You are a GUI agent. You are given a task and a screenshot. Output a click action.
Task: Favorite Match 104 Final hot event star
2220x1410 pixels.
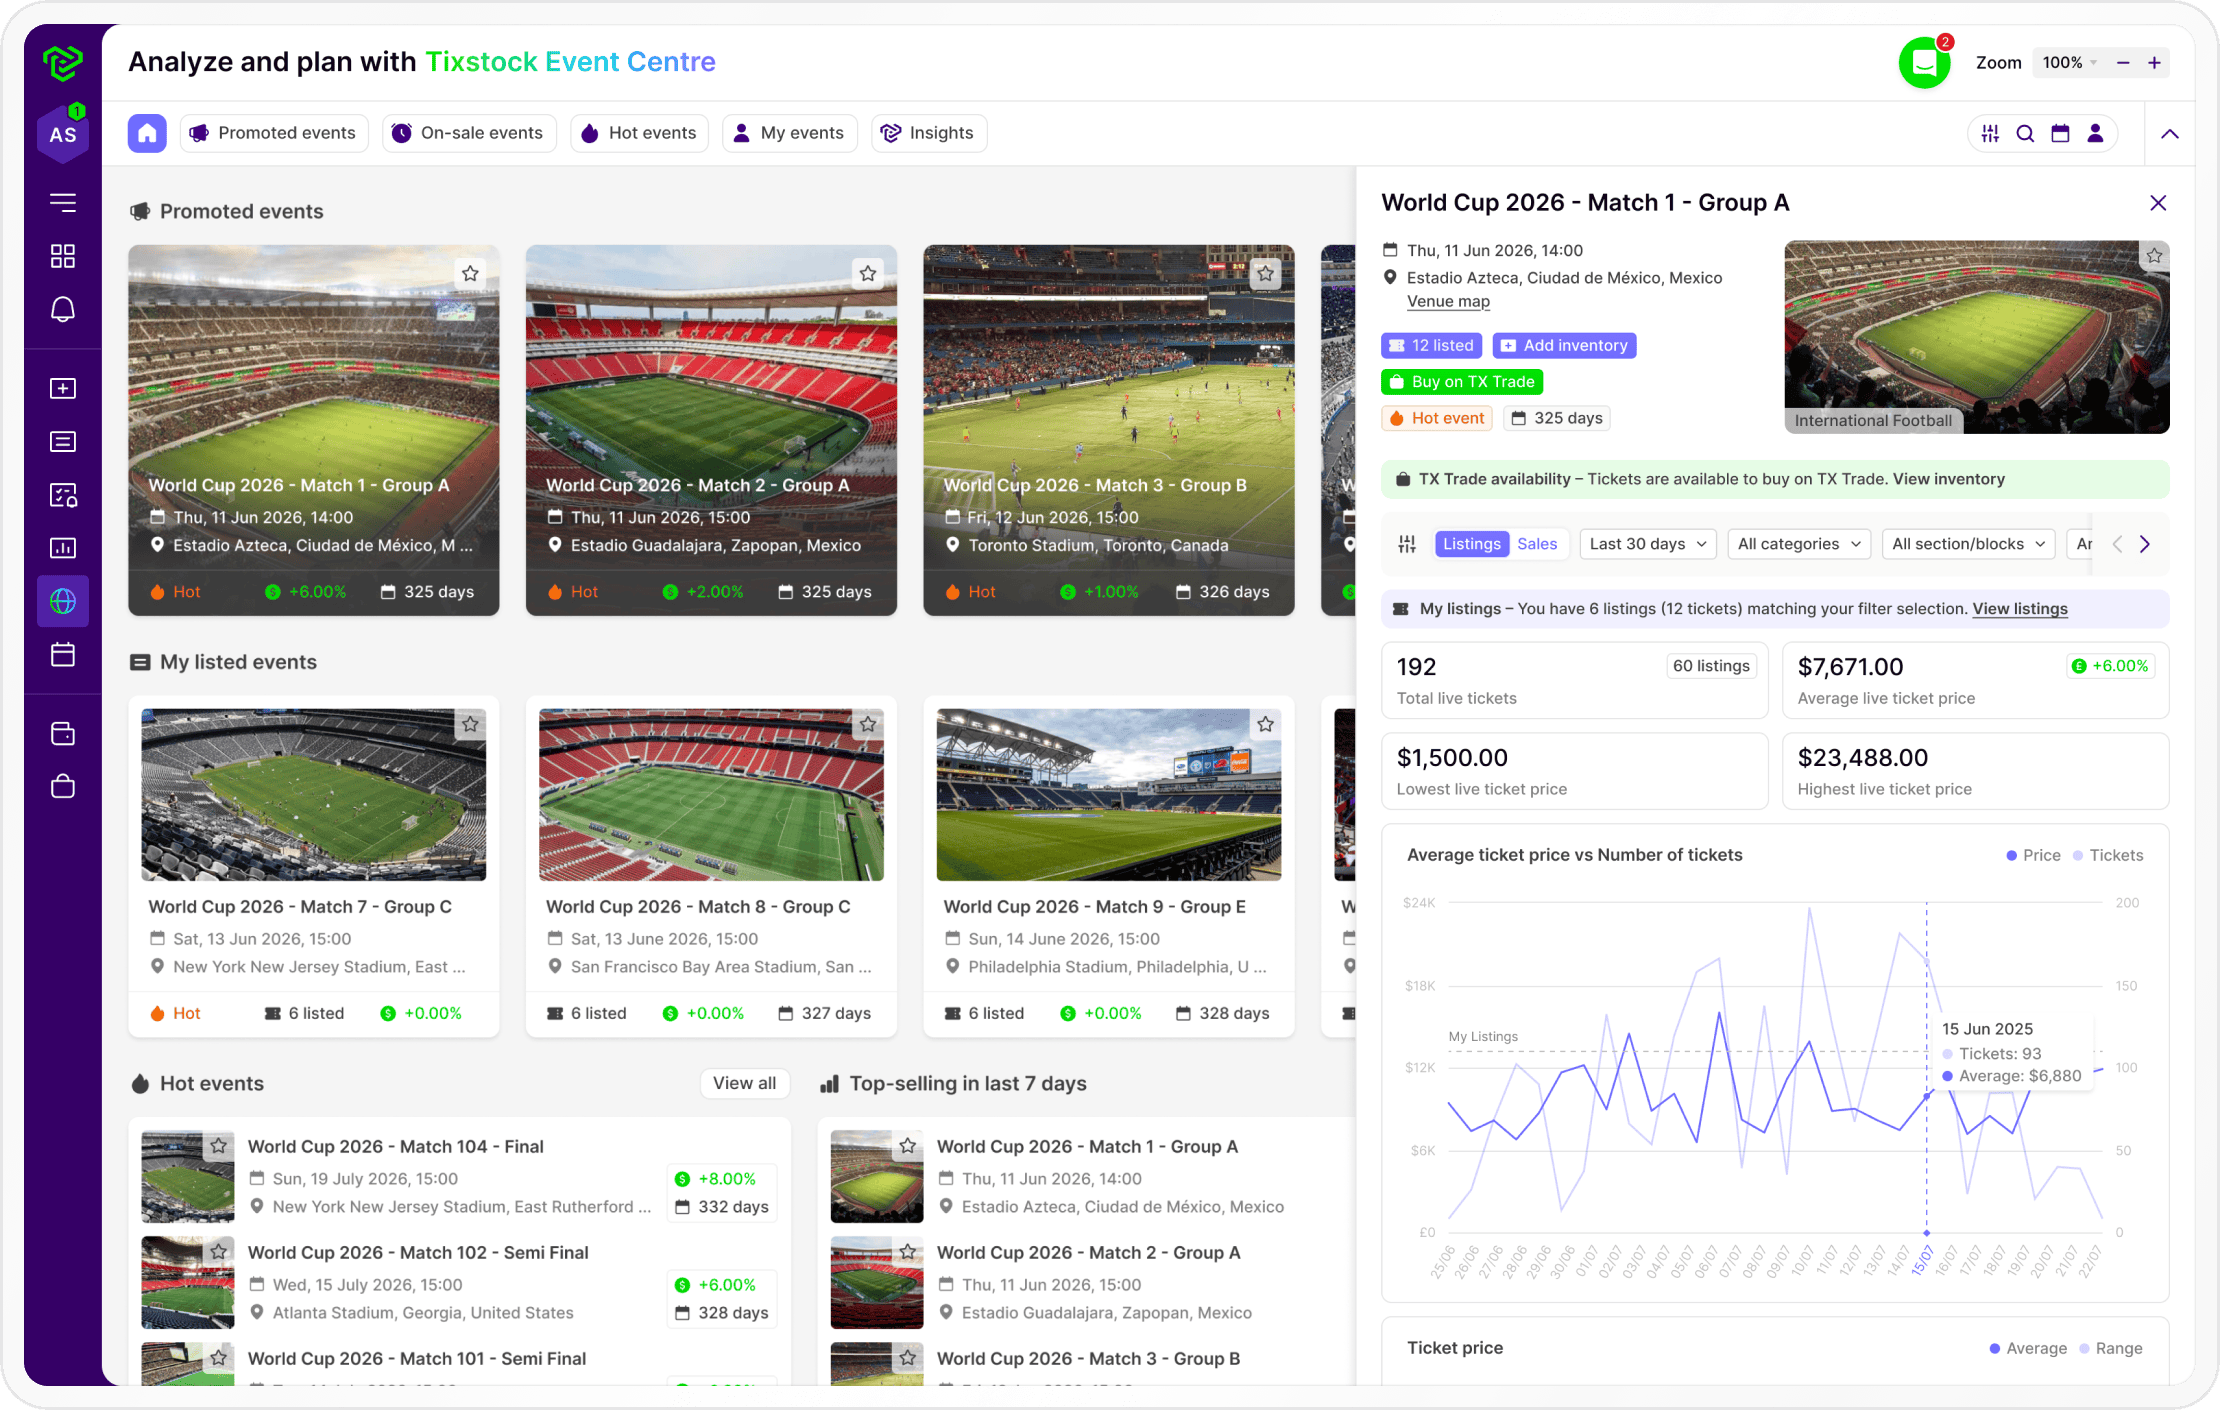(218, 1146)
